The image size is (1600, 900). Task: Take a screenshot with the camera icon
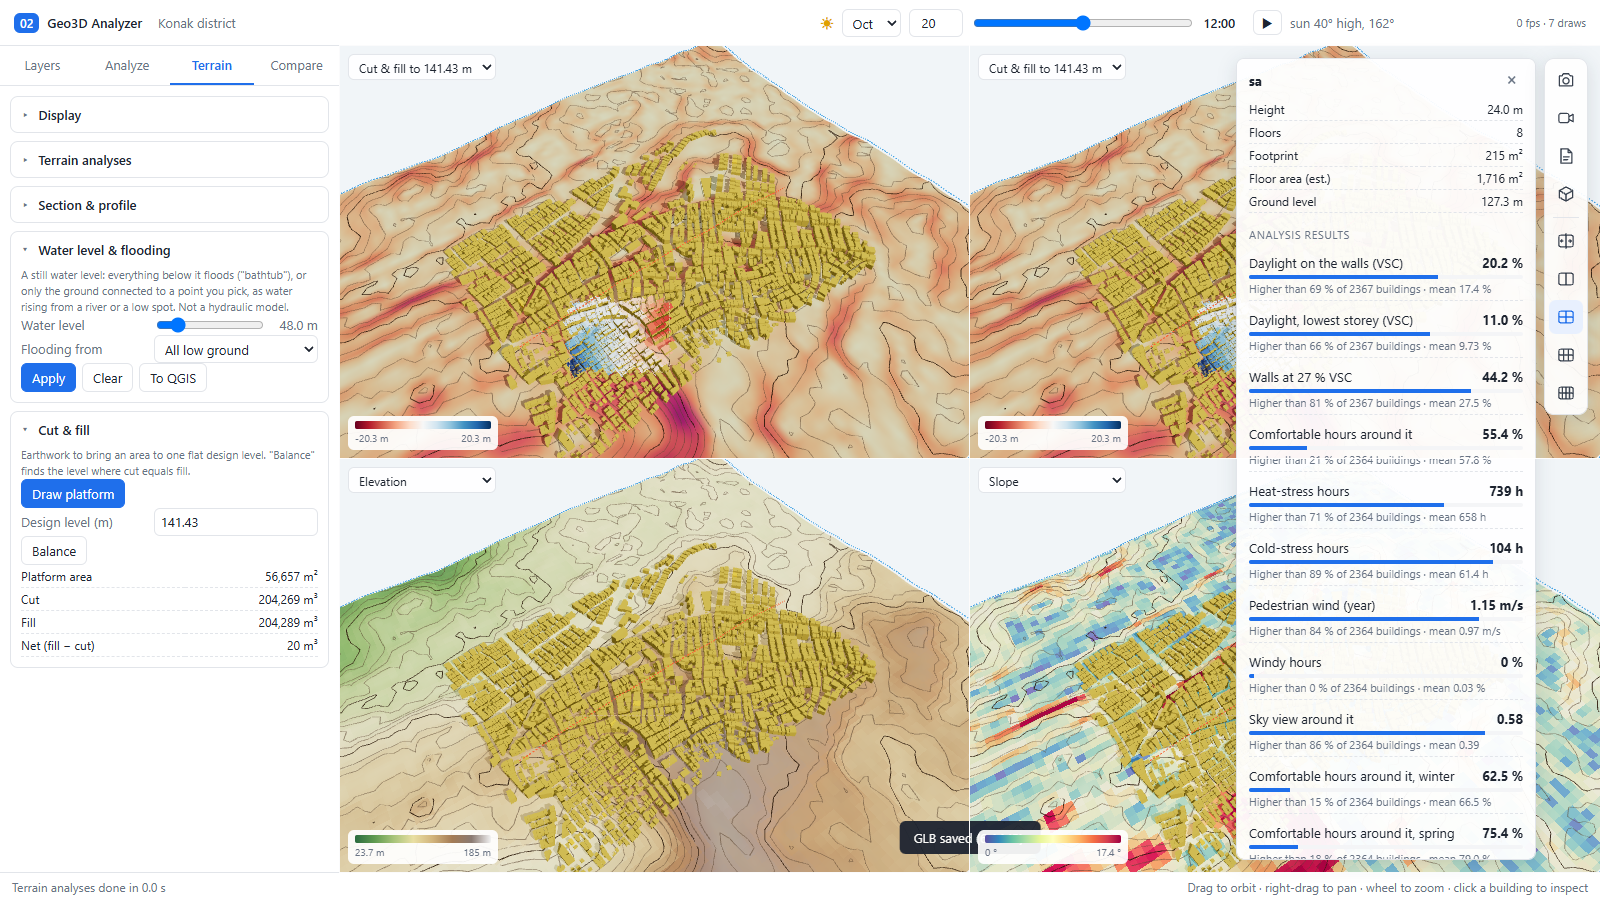[1566, 80]
